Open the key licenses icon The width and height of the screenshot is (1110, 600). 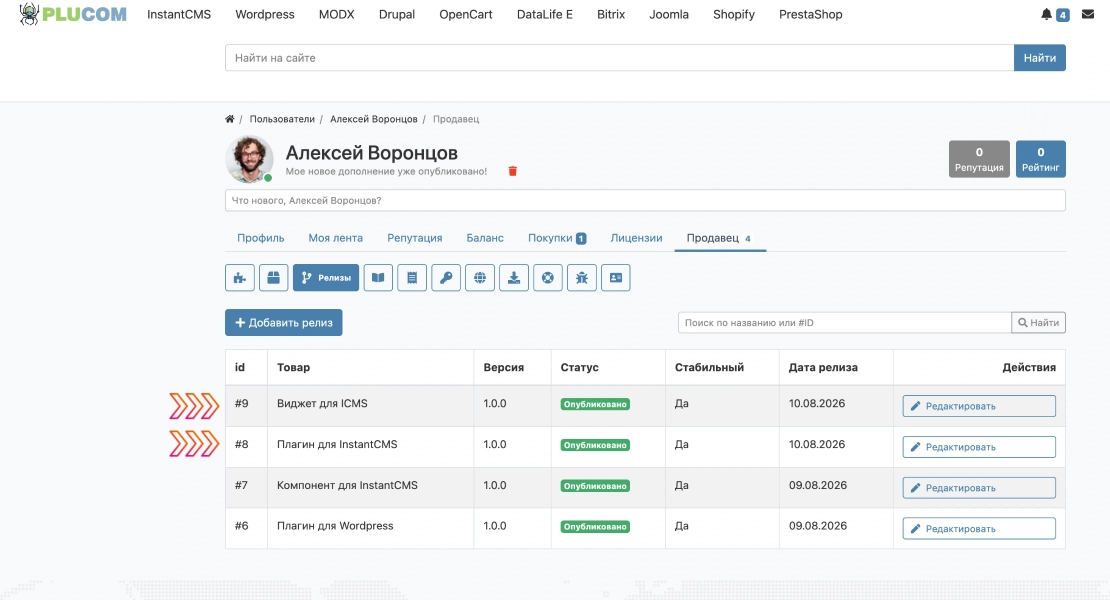[x=446, y=277]
